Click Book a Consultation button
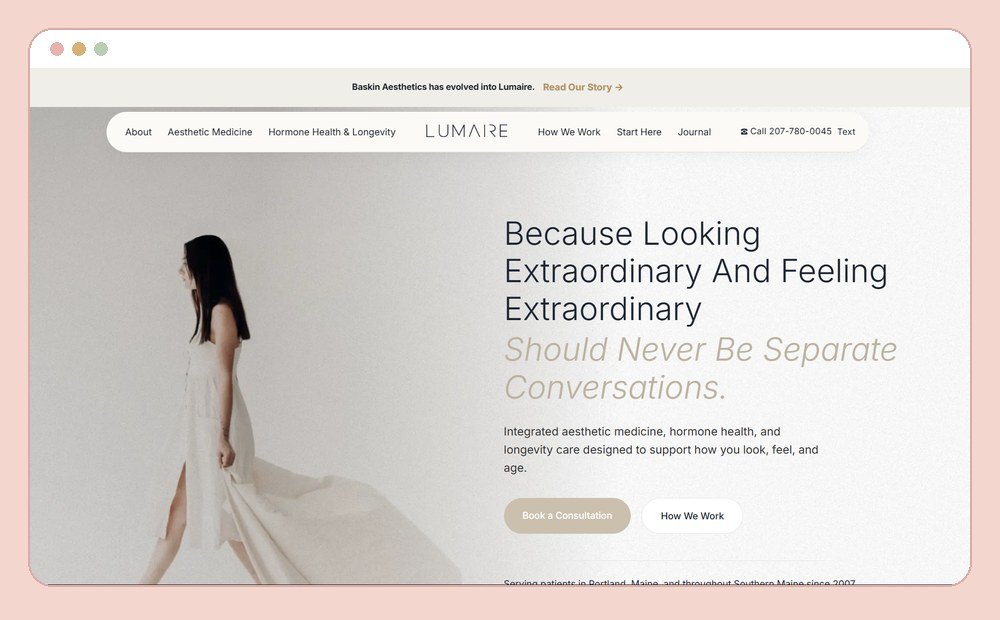The width and height of the screenshot is (1000, 620). (x=567, y=515)
